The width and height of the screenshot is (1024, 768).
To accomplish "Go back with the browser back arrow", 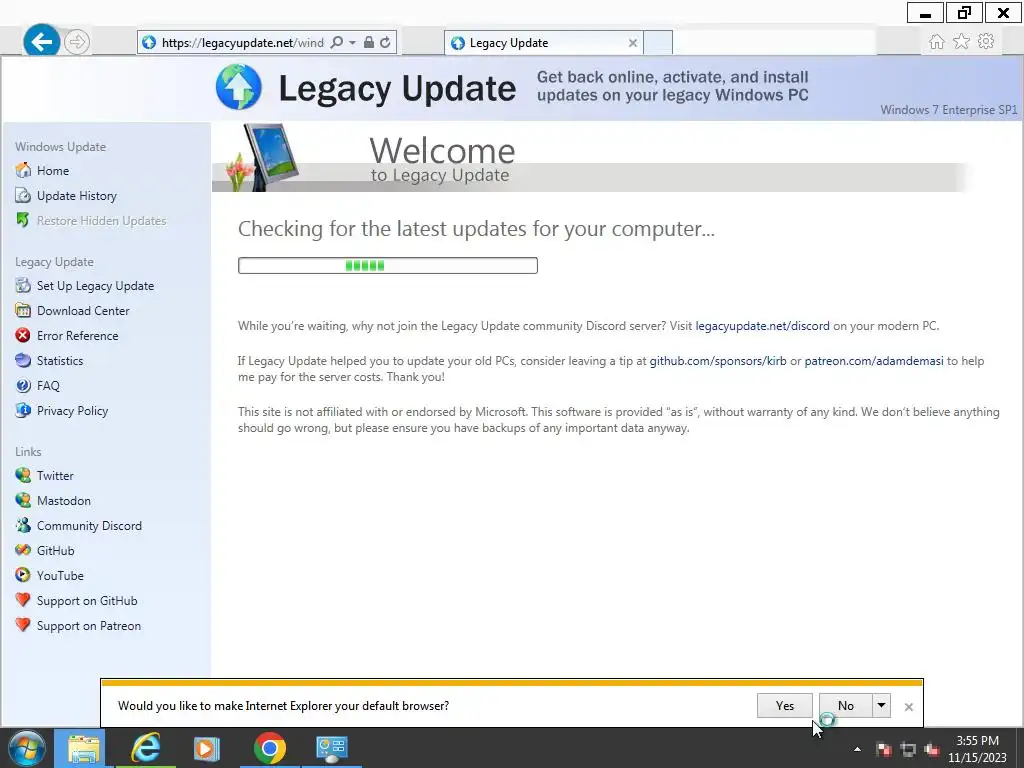I will (x=42, y=42).
